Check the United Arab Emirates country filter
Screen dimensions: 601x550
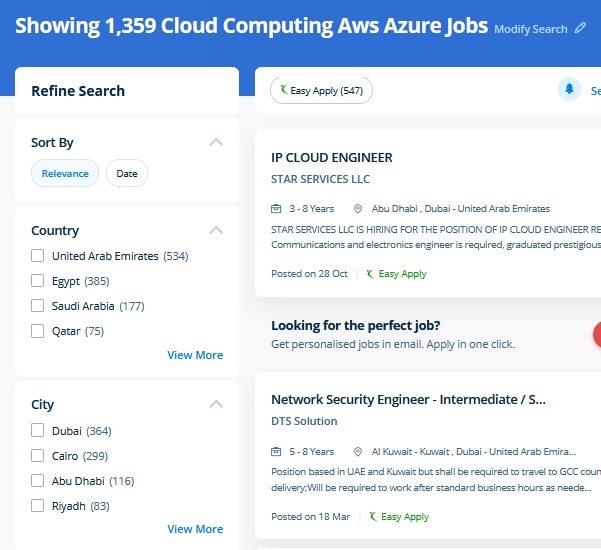[x=38, y=256]
